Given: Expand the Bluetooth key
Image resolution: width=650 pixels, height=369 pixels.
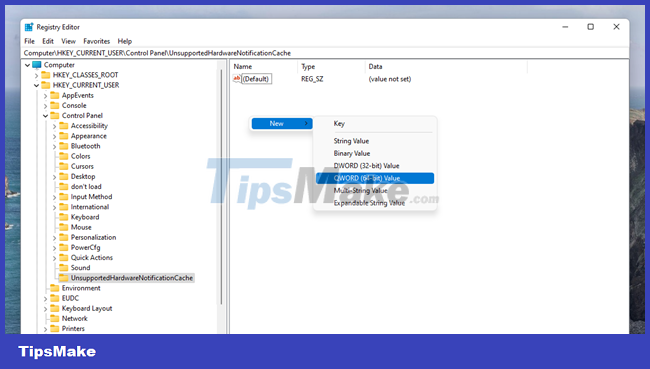Looking at the screenshot, I should (x=54, y=146).
